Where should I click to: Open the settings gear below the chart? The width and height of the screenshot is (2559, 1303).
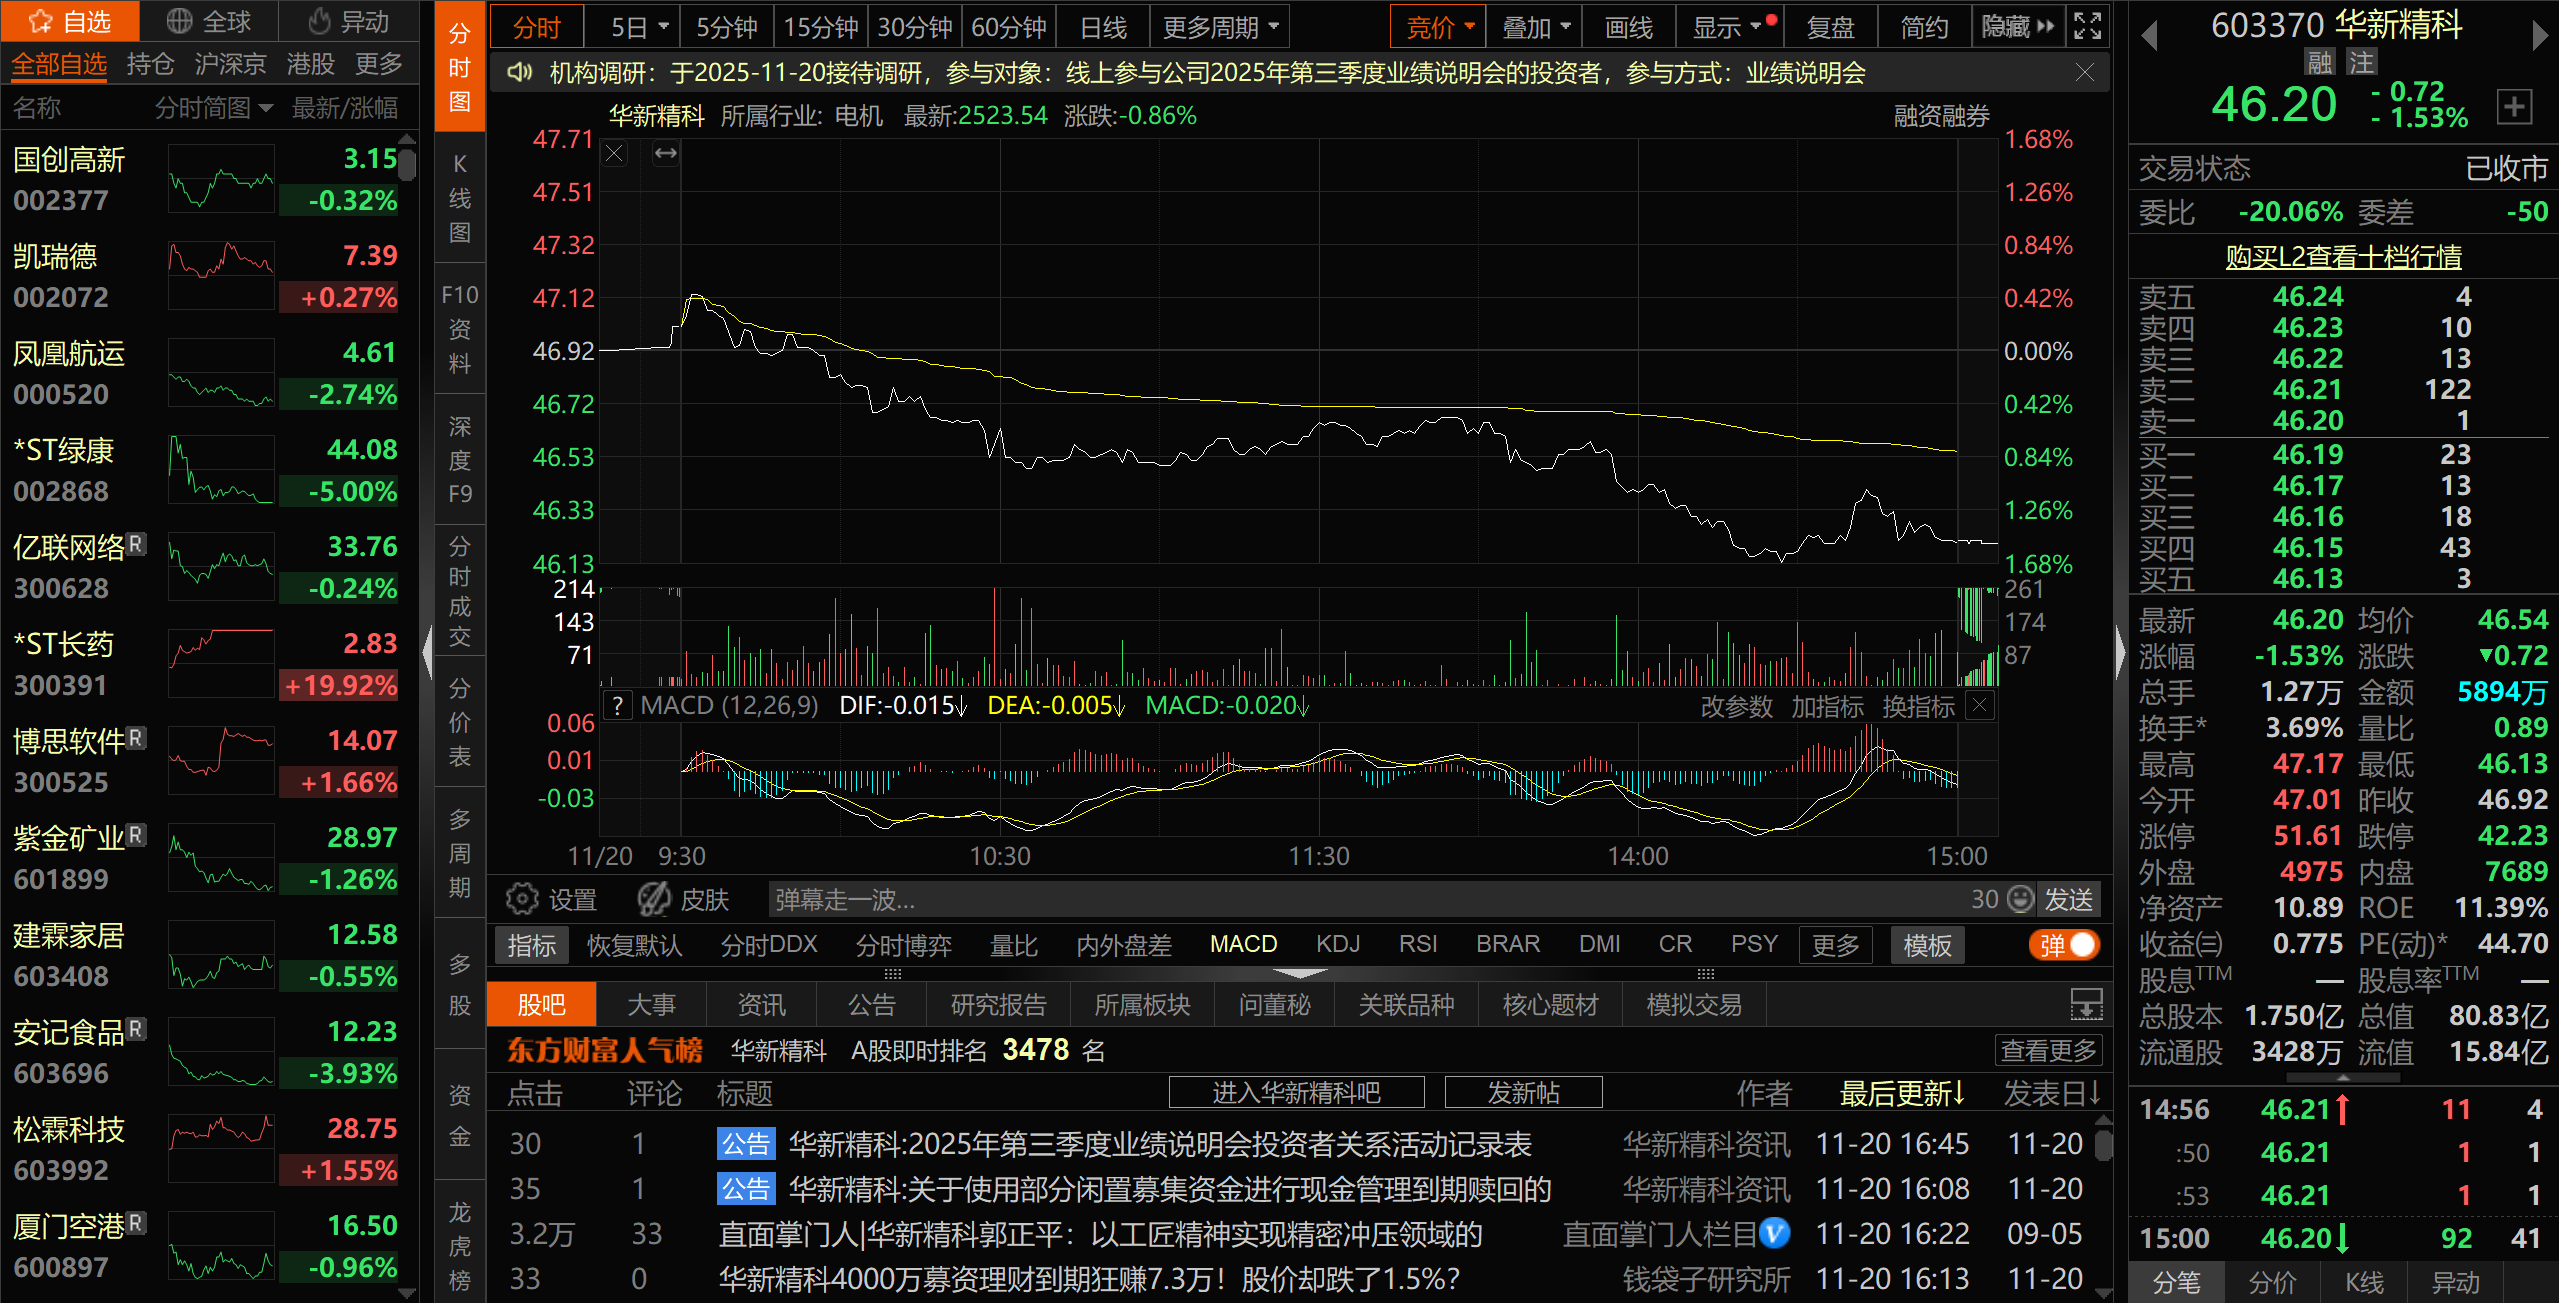tap(522, 899)
